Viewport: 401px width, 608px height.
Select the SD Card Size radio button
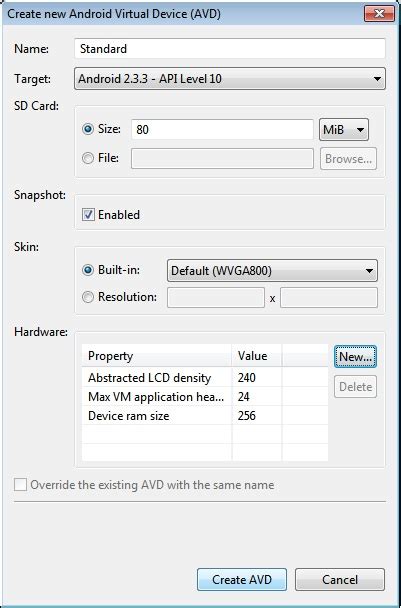[88, 129]
